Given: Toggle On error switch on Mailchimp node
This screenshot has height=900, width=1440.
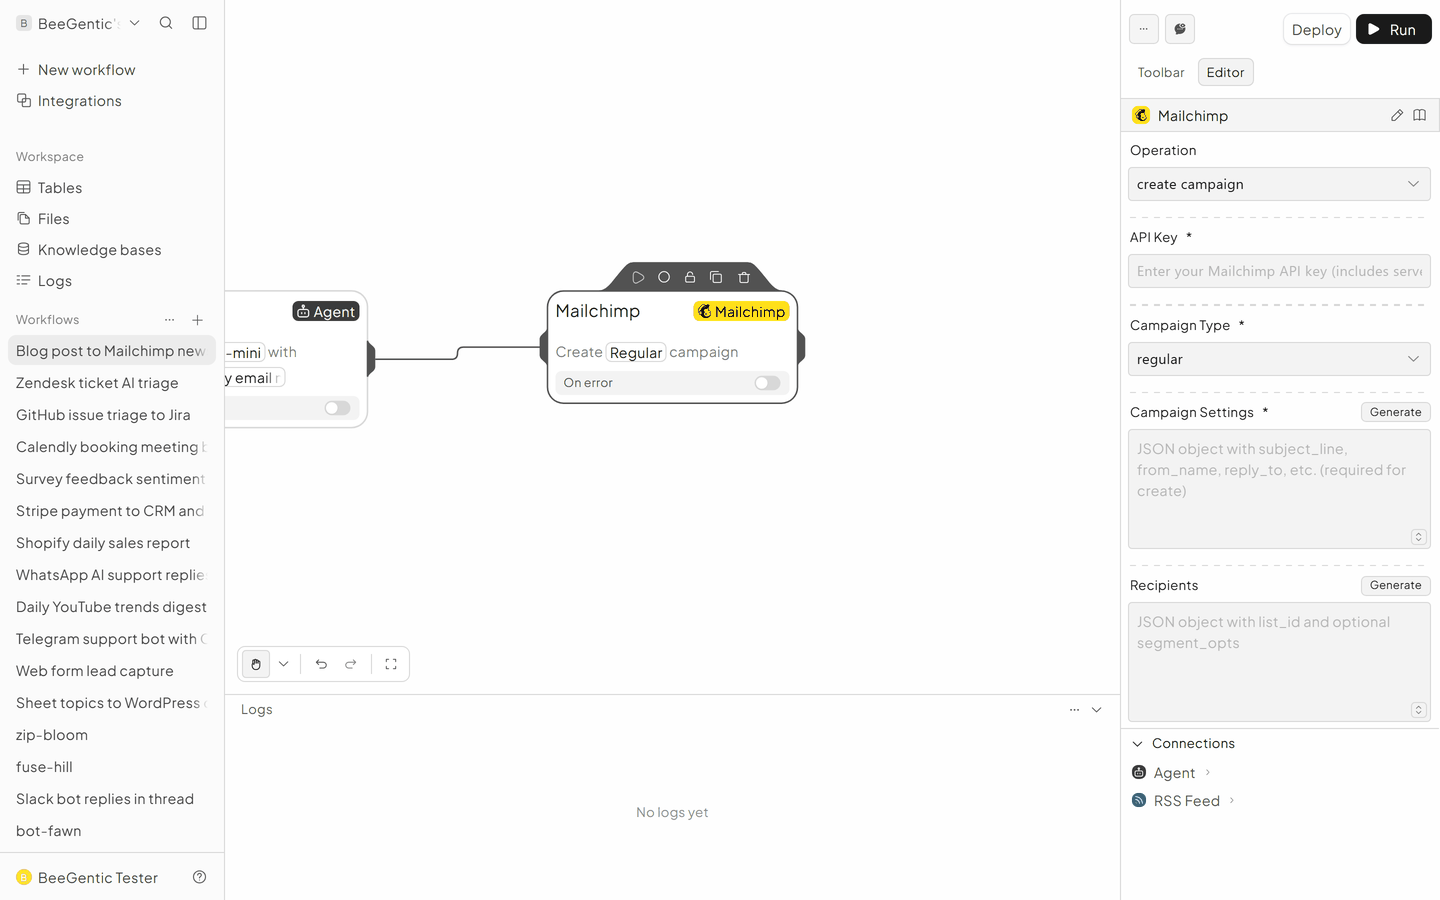Looking at the screenshot, I should click(x=767, y=383).
